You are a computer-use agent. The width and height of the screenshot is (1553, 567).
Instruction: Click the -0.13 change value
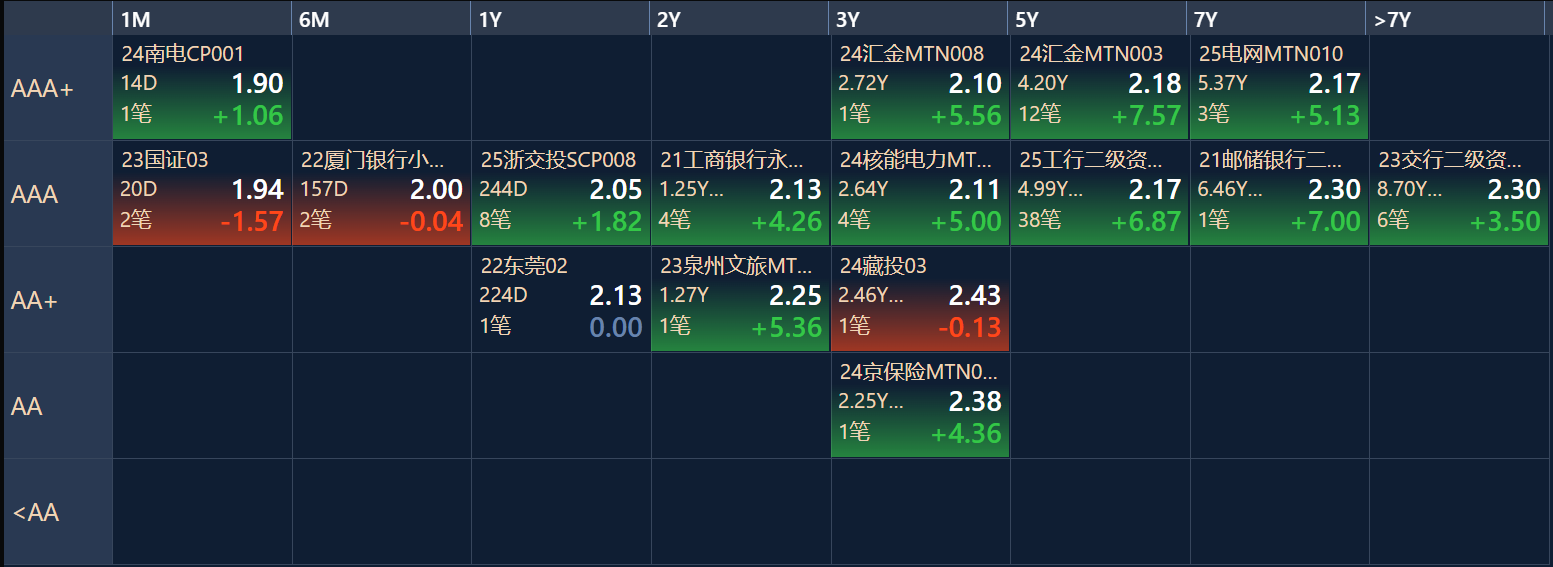click(x=970, y=328)
